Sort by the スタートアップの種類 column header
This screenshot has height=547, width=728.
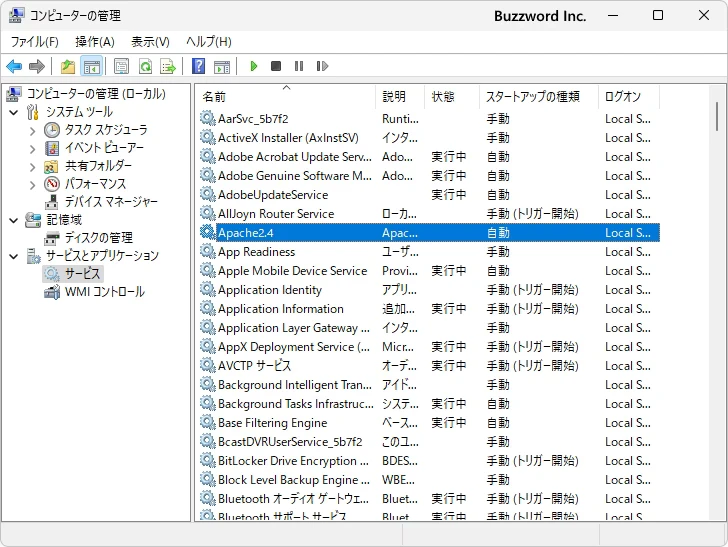532,97
